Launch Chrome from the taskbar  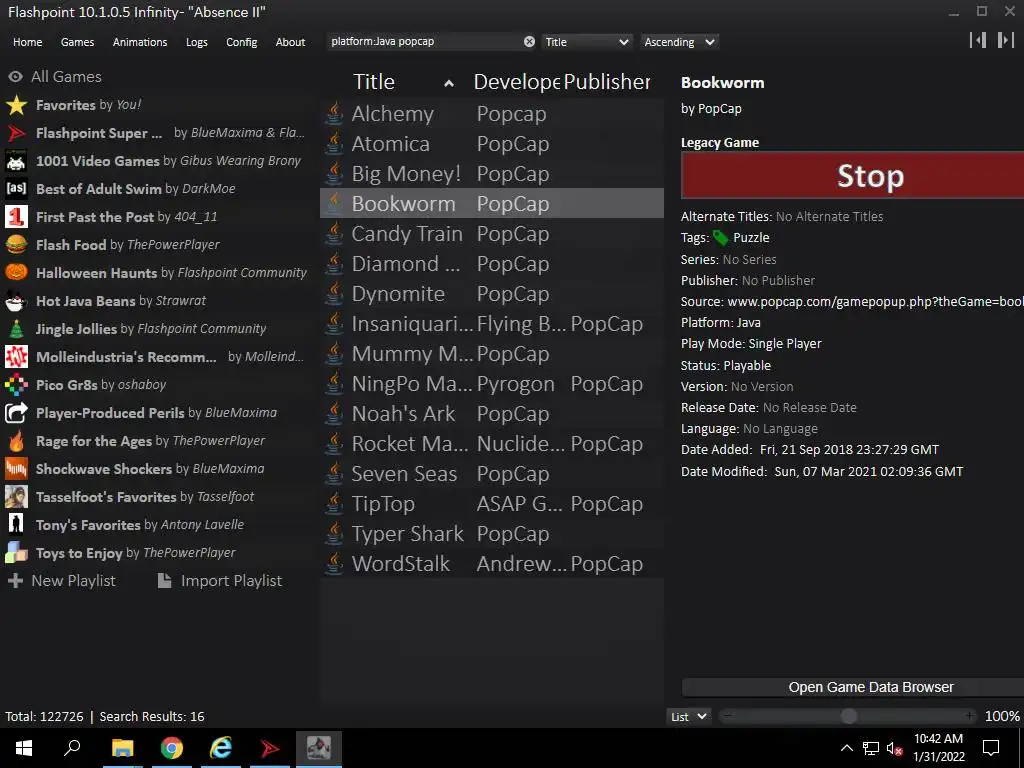point(172,748)
